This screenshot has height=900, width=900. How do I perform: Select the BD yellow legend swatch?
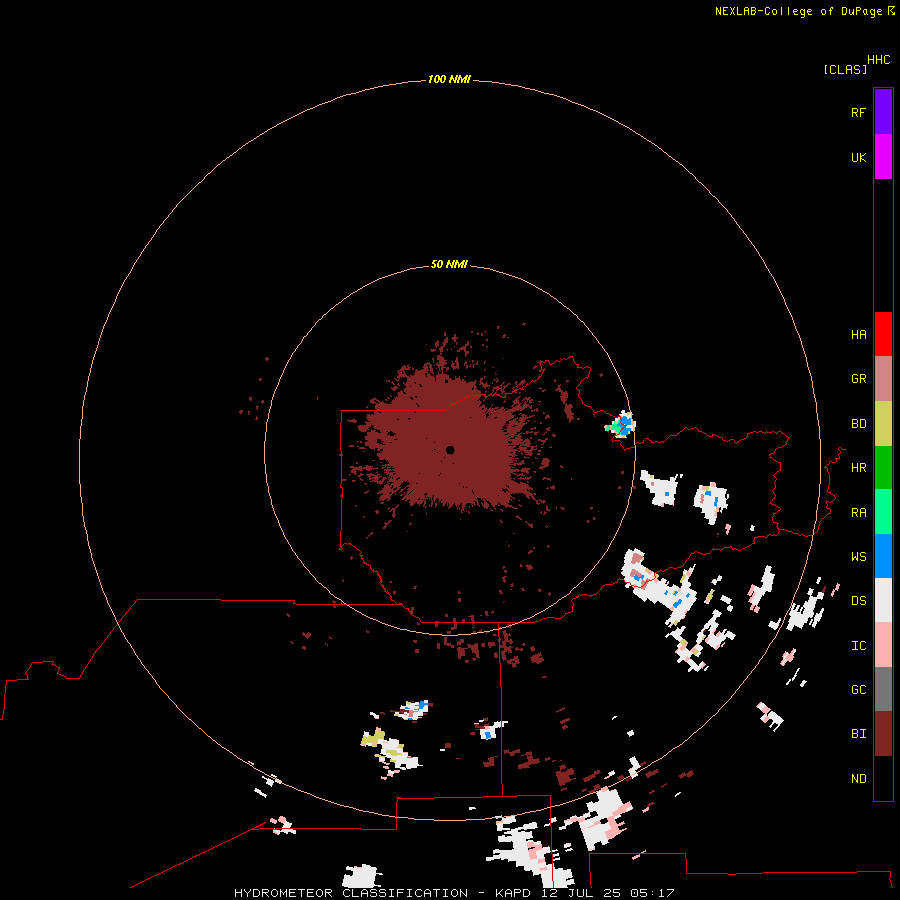point(883,424)
